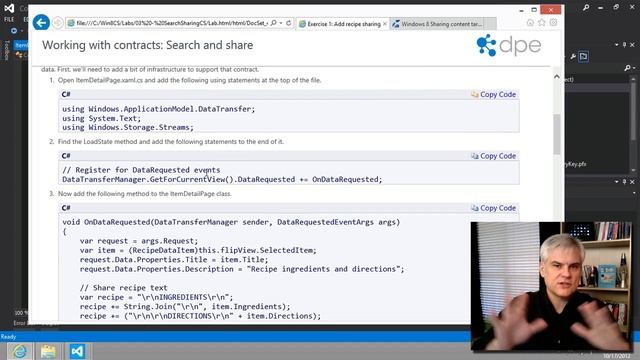Copy Code for the OnDataRequested method block
The width and height of the screenshot is (640, 360).
tap(493, 208)
